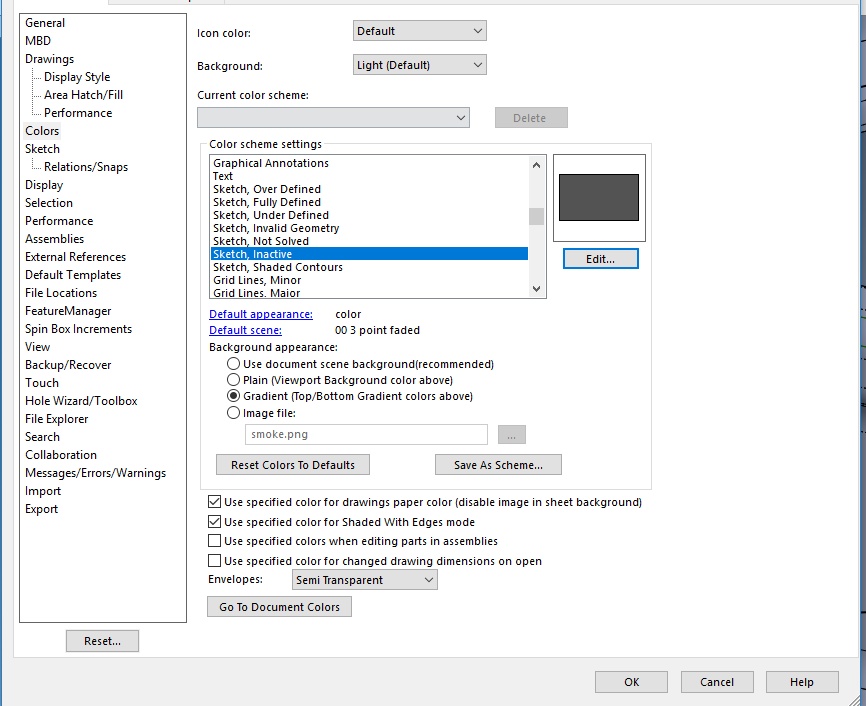Open Display Style under Drawings
The width and height of the screenshot is (866, 706).
coord(77,77)
